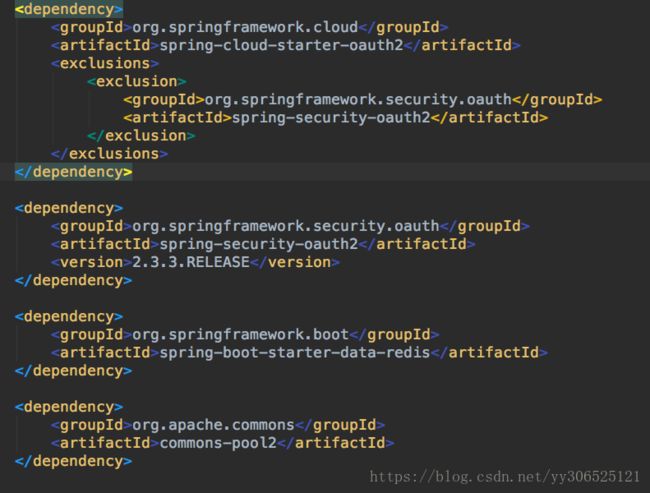Click opening dependency tag above org.springframework.boot groupId
The height and width of the screenshot is (493, 650).
69,316
